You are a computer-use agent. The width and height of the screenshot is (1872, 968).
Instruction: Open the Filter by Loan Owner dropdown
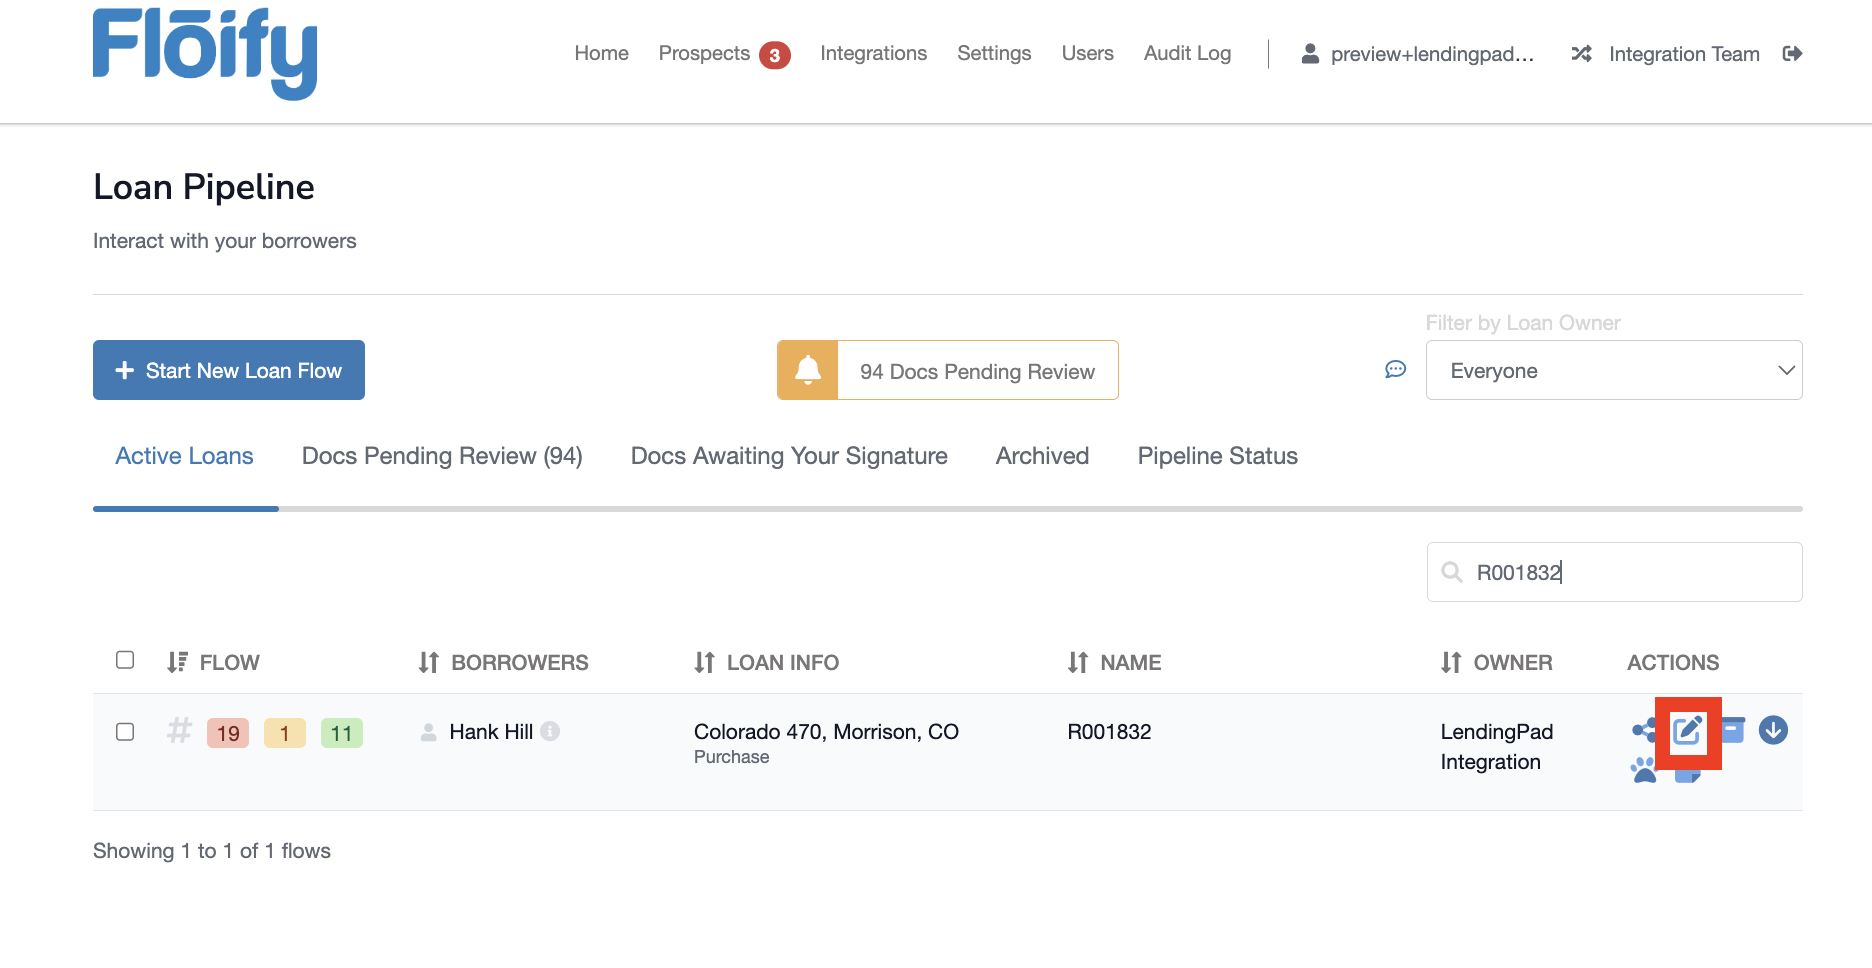point(1613,370)
